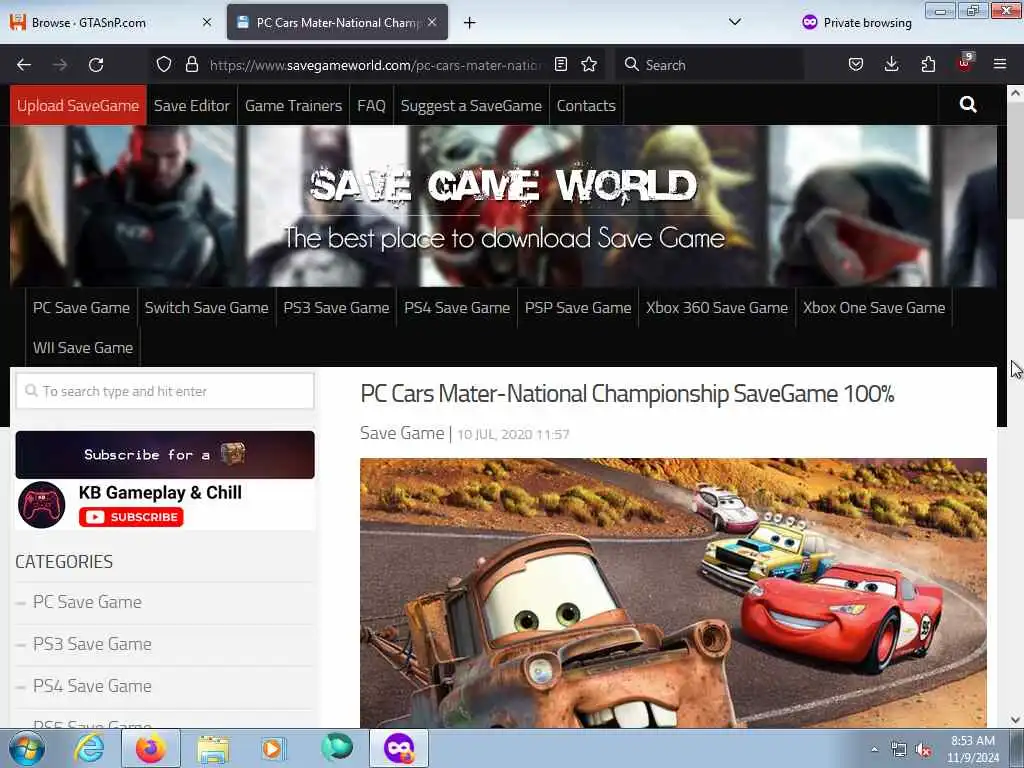Click the scrollbar up arrow

1015,93
